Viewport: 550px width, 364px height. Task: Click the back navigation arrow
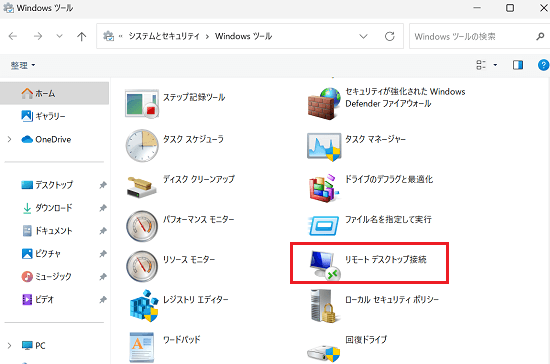(13, 36)
